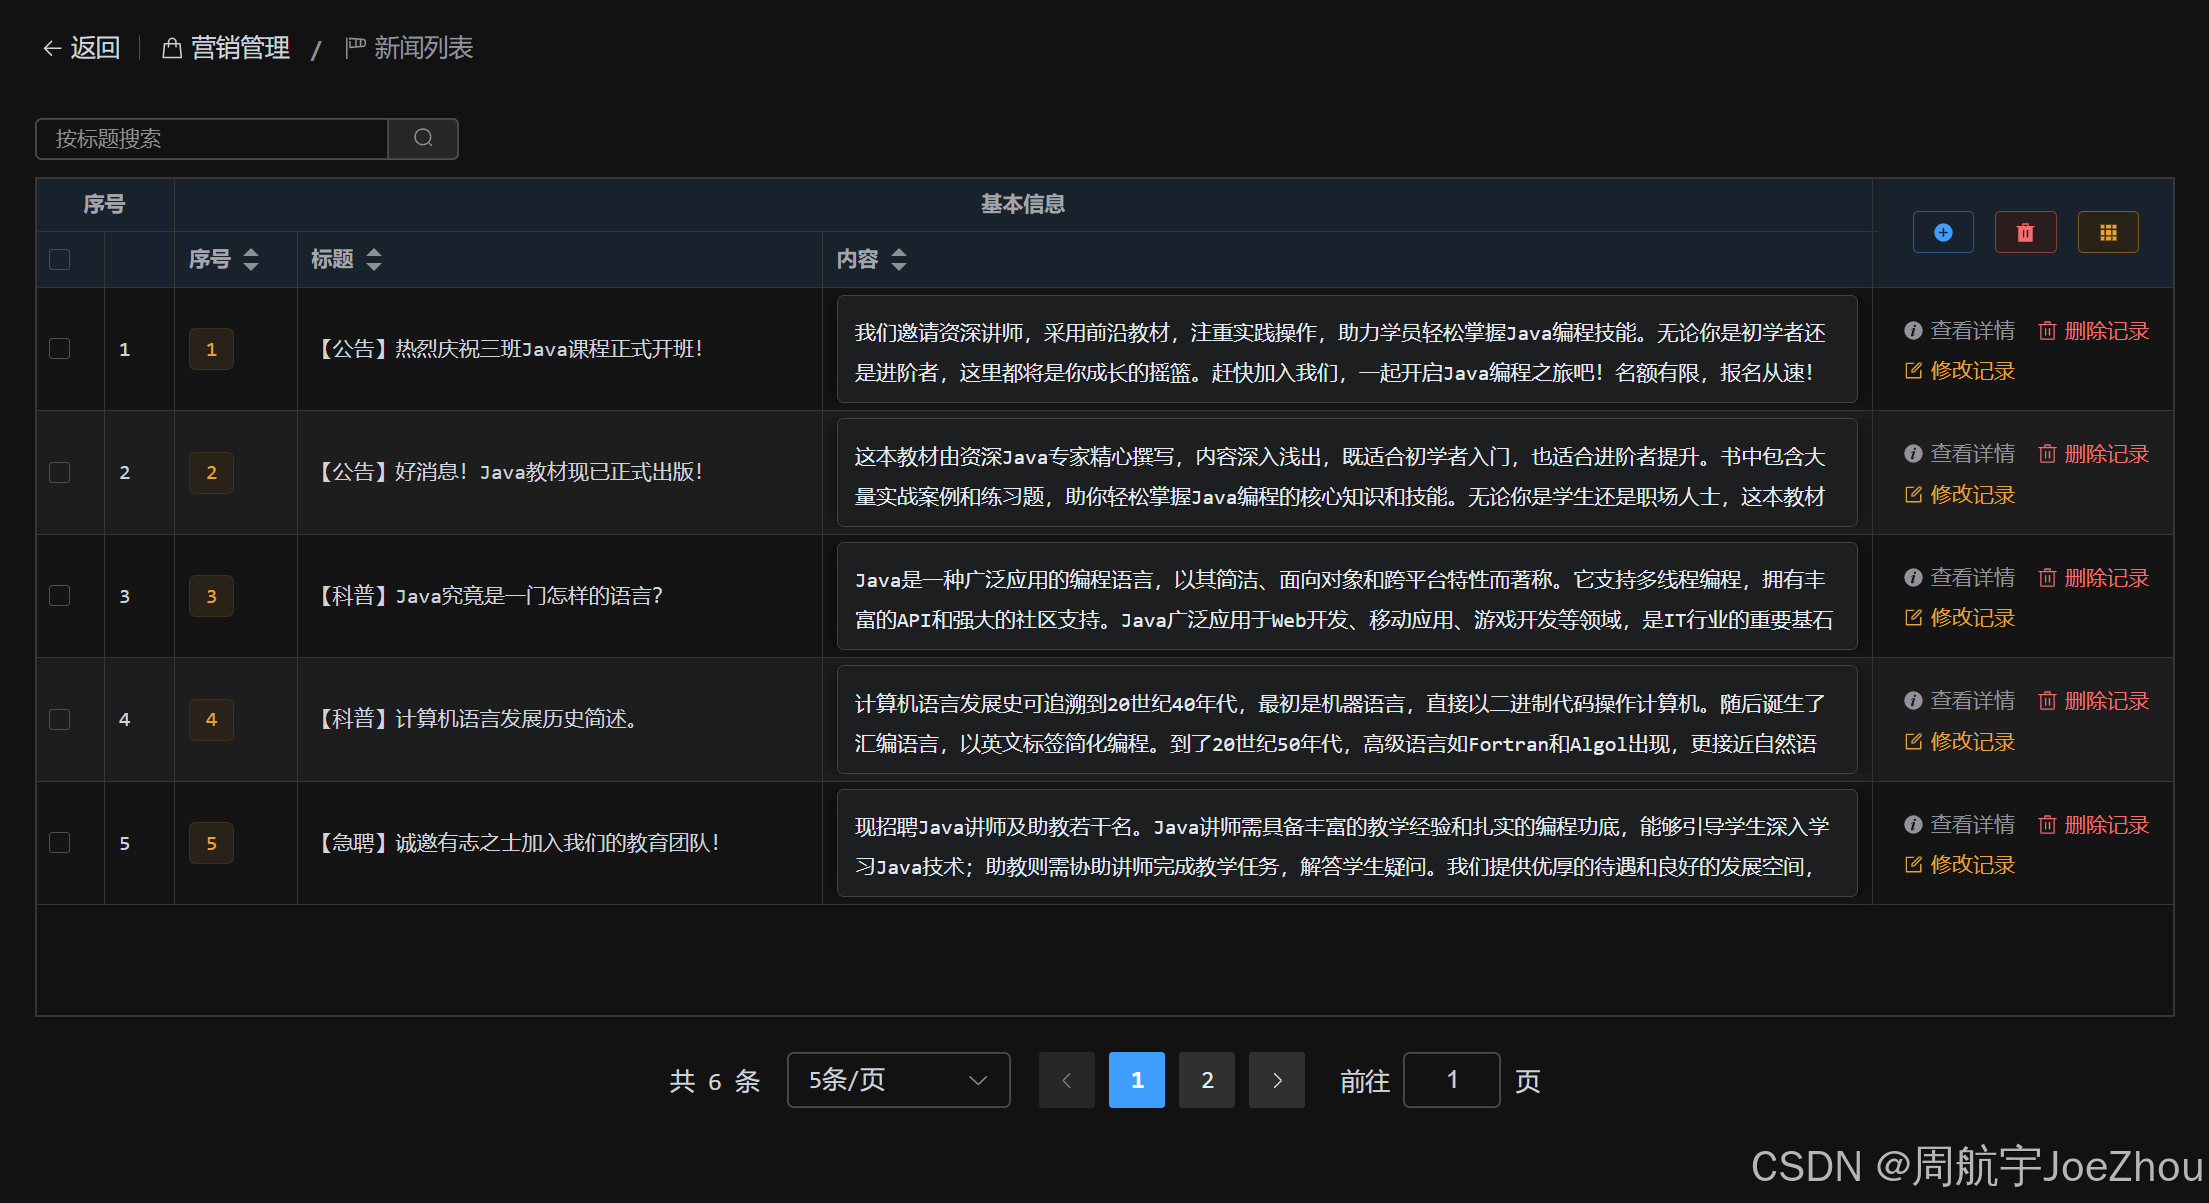2209x1203 pixels.
Task: Click total count text 共 6 条
Action: click(x=715, y=1081)
